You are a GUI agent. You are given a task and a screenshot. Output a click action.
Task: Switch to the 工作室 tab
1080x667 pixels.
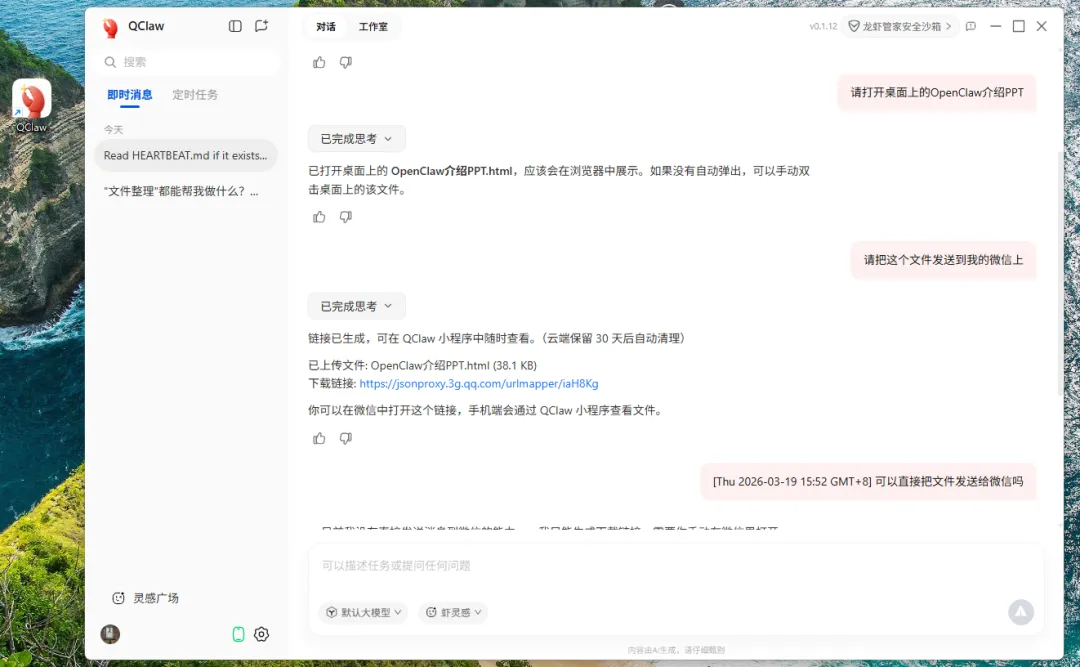[x=373, y=27]
